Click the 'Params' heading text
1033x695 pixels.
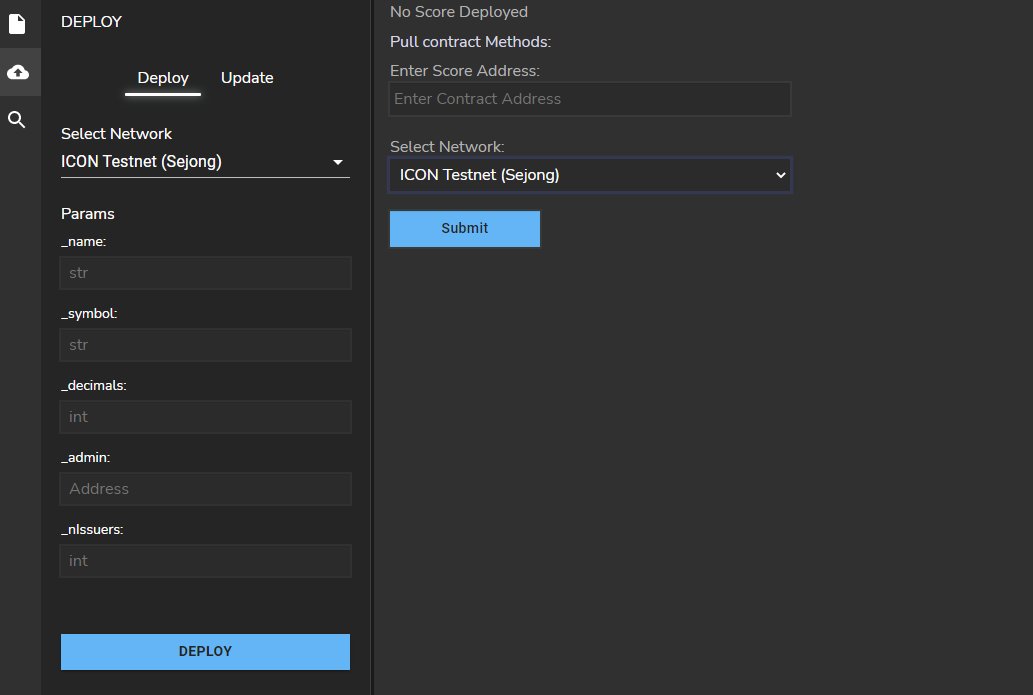point(88,213)
